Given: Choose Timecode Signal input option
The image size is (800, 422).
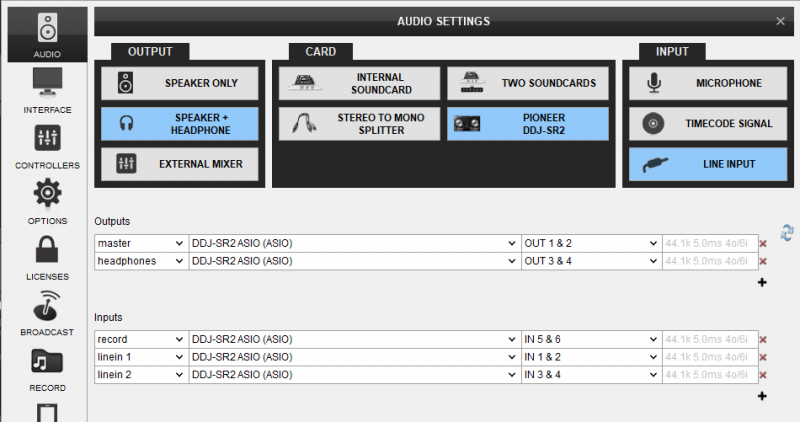Looking at the screenshot, I should 708,123.
